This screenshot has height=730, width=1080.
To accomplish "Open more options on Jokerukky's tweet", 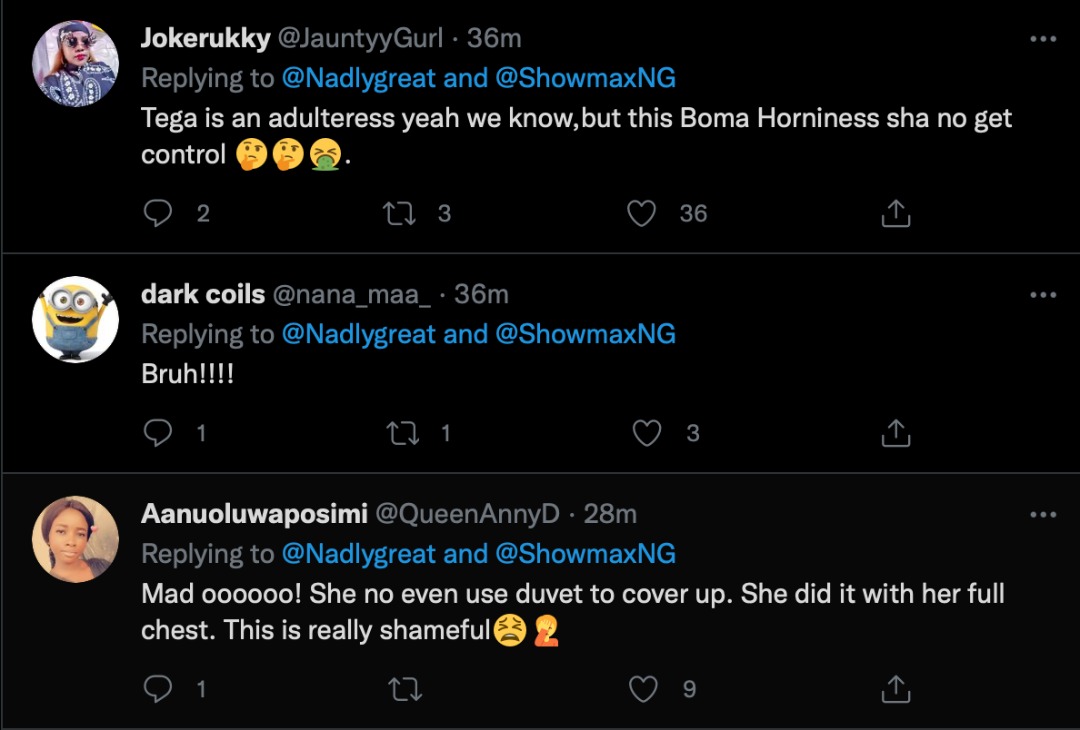I will tap(1043, 39).
